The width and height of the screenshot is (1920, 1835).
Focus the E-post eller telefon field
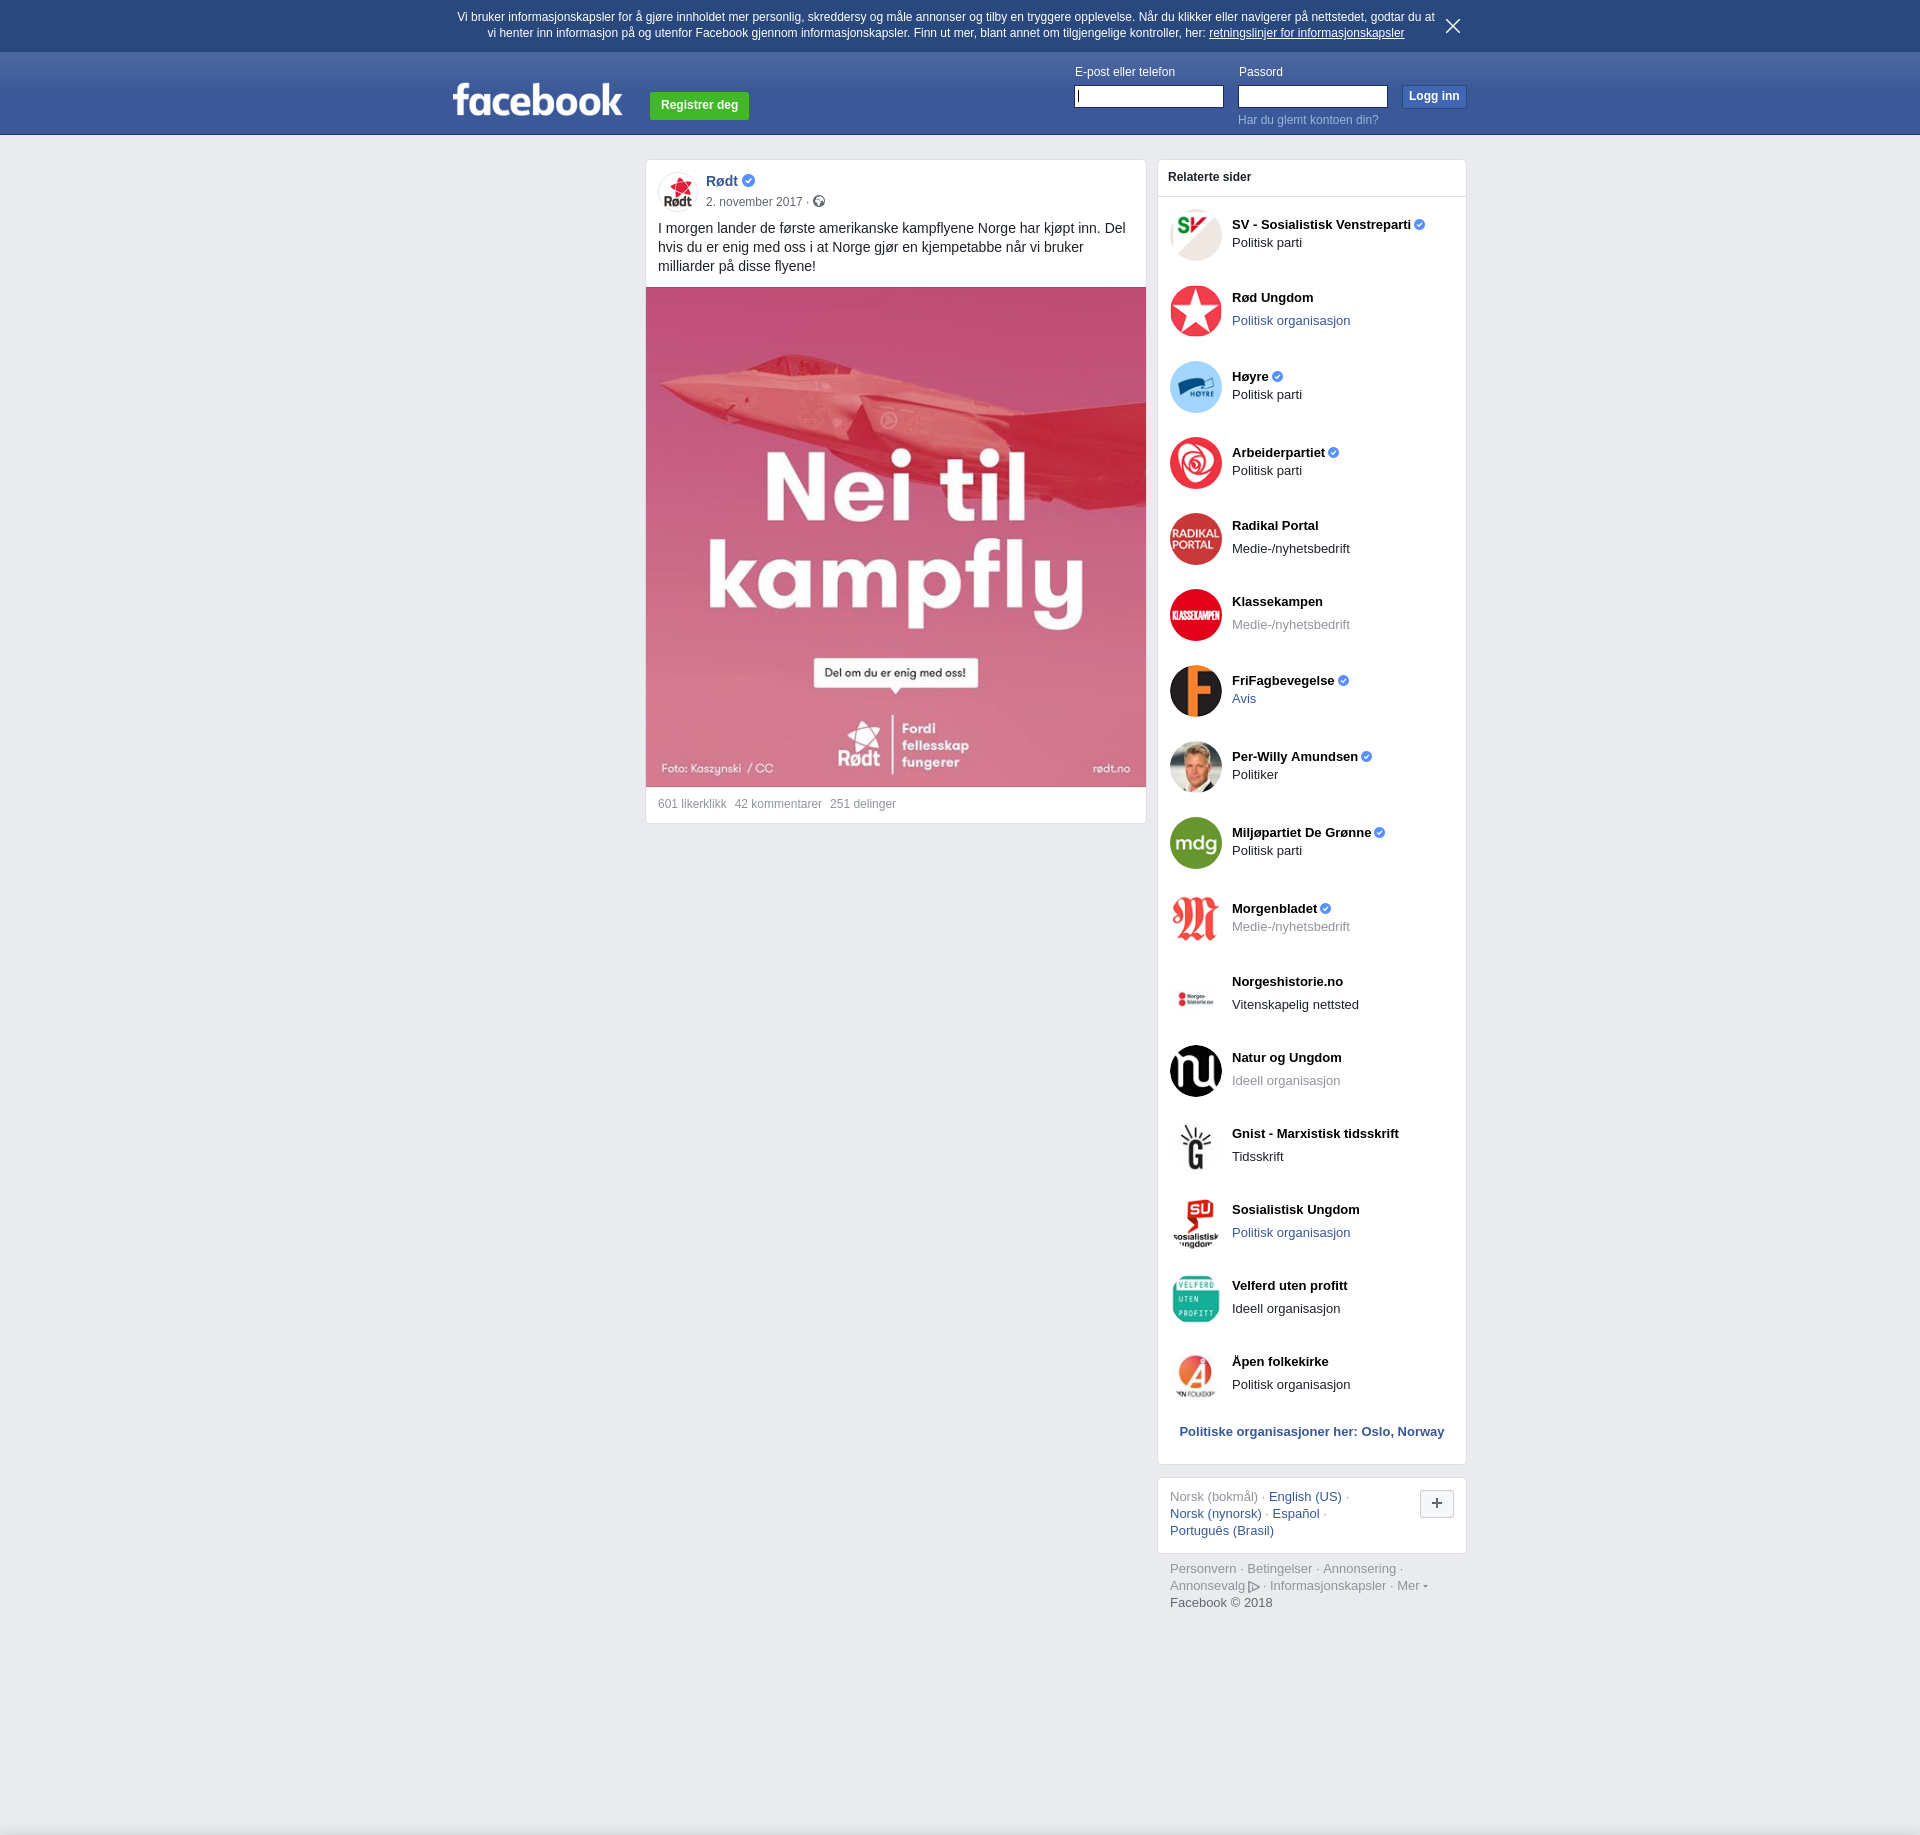click(1149, 96)
